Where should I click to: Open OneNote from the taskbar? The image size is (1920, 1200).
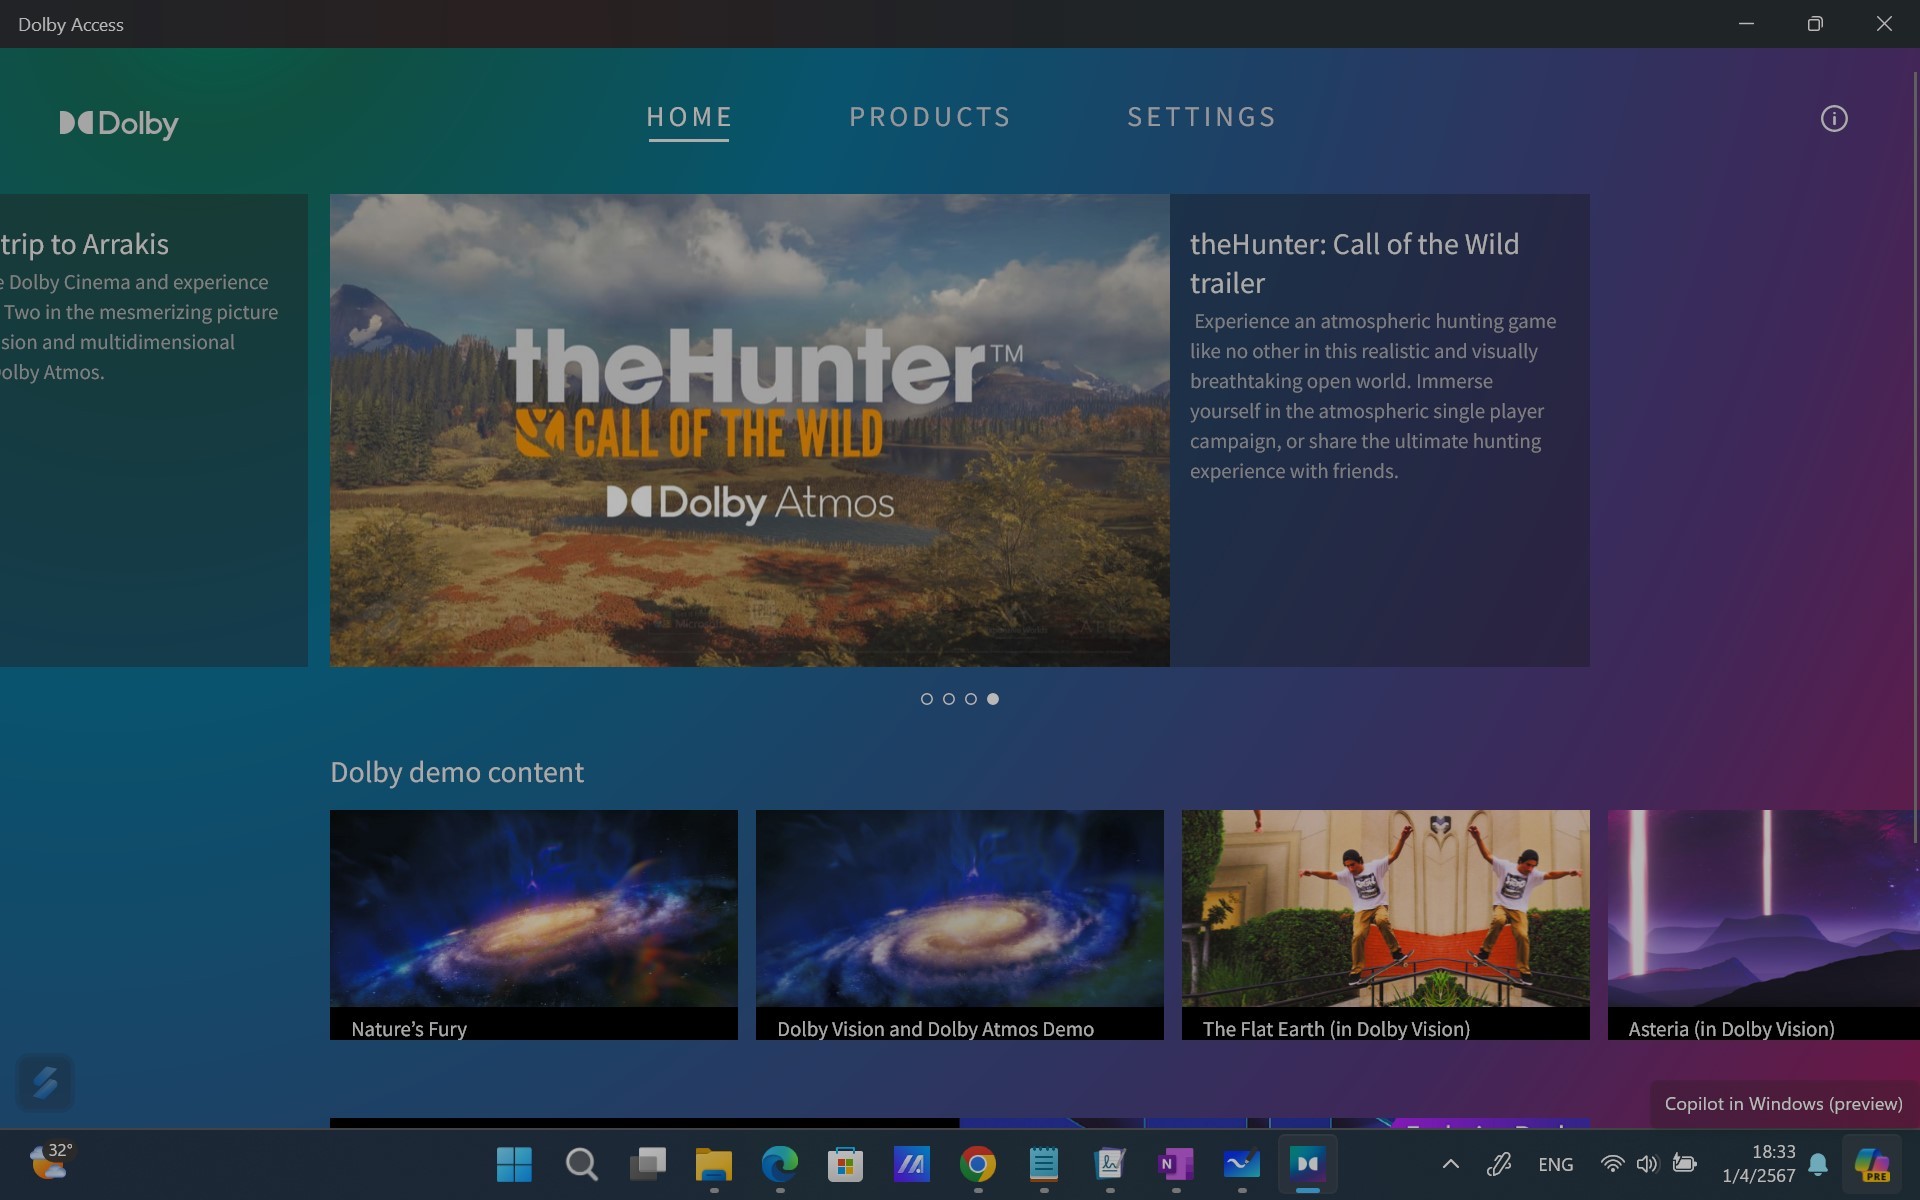tap(1175, 1164)
